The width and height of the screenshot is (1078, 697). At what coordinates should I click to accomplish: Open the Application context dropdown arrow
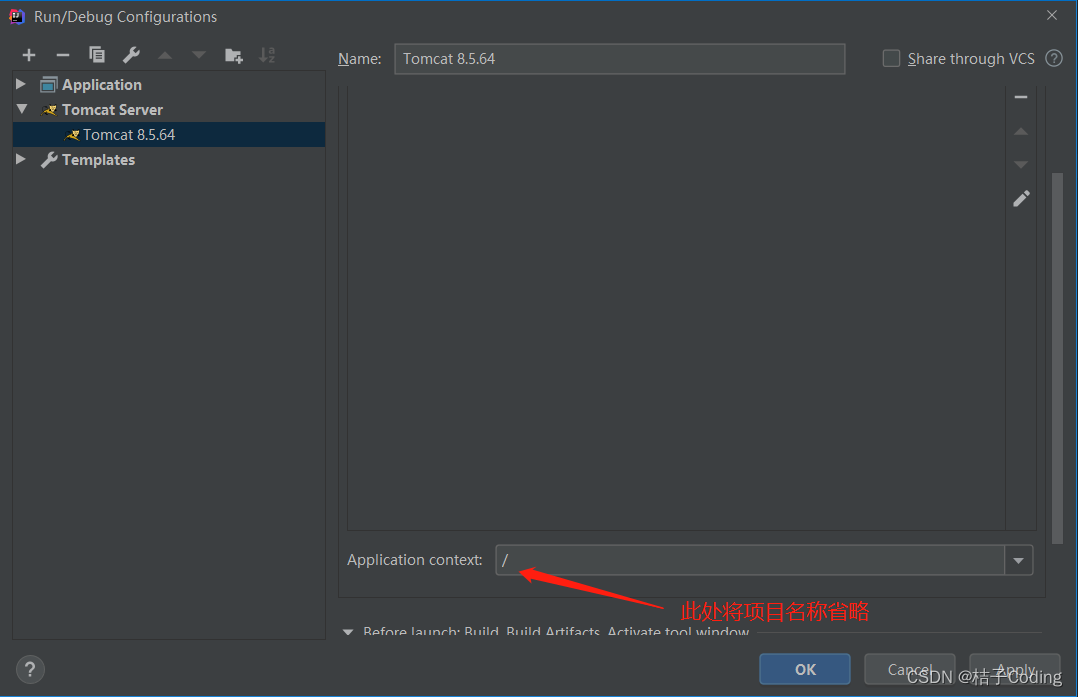(x=1018, y=560)
